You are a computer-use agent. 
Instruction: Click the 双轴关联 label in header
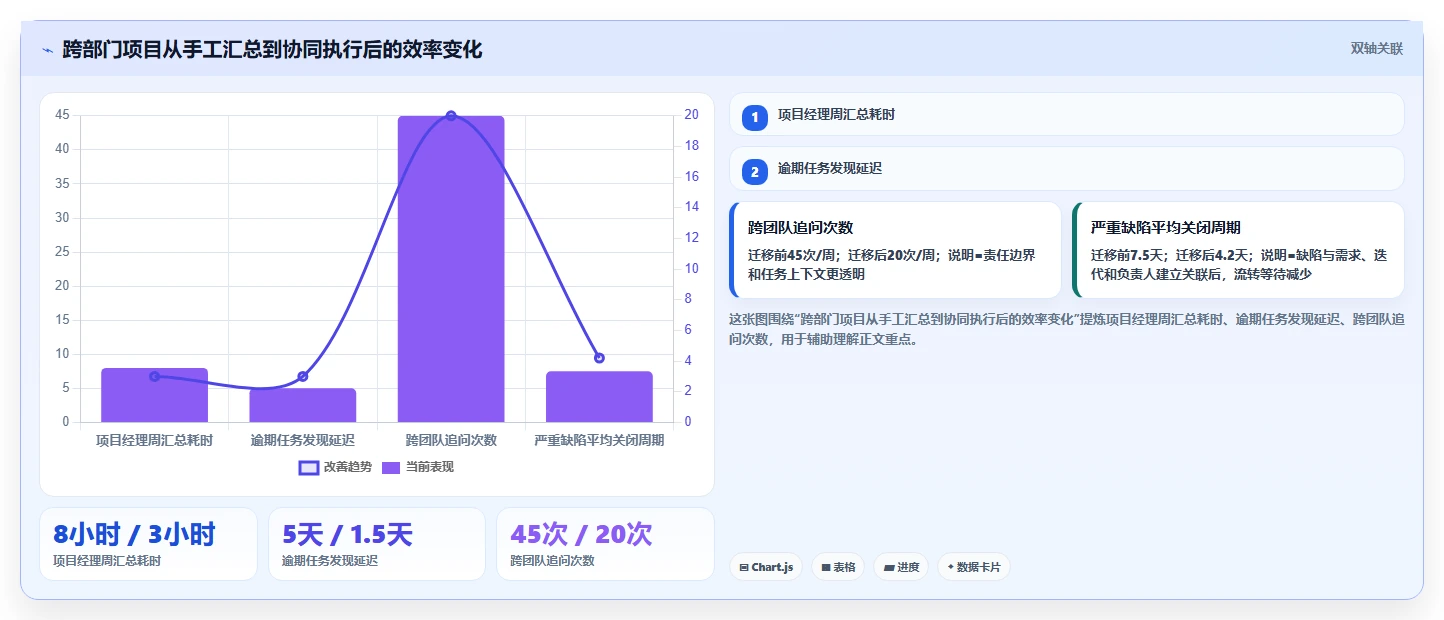point(1377,48)
